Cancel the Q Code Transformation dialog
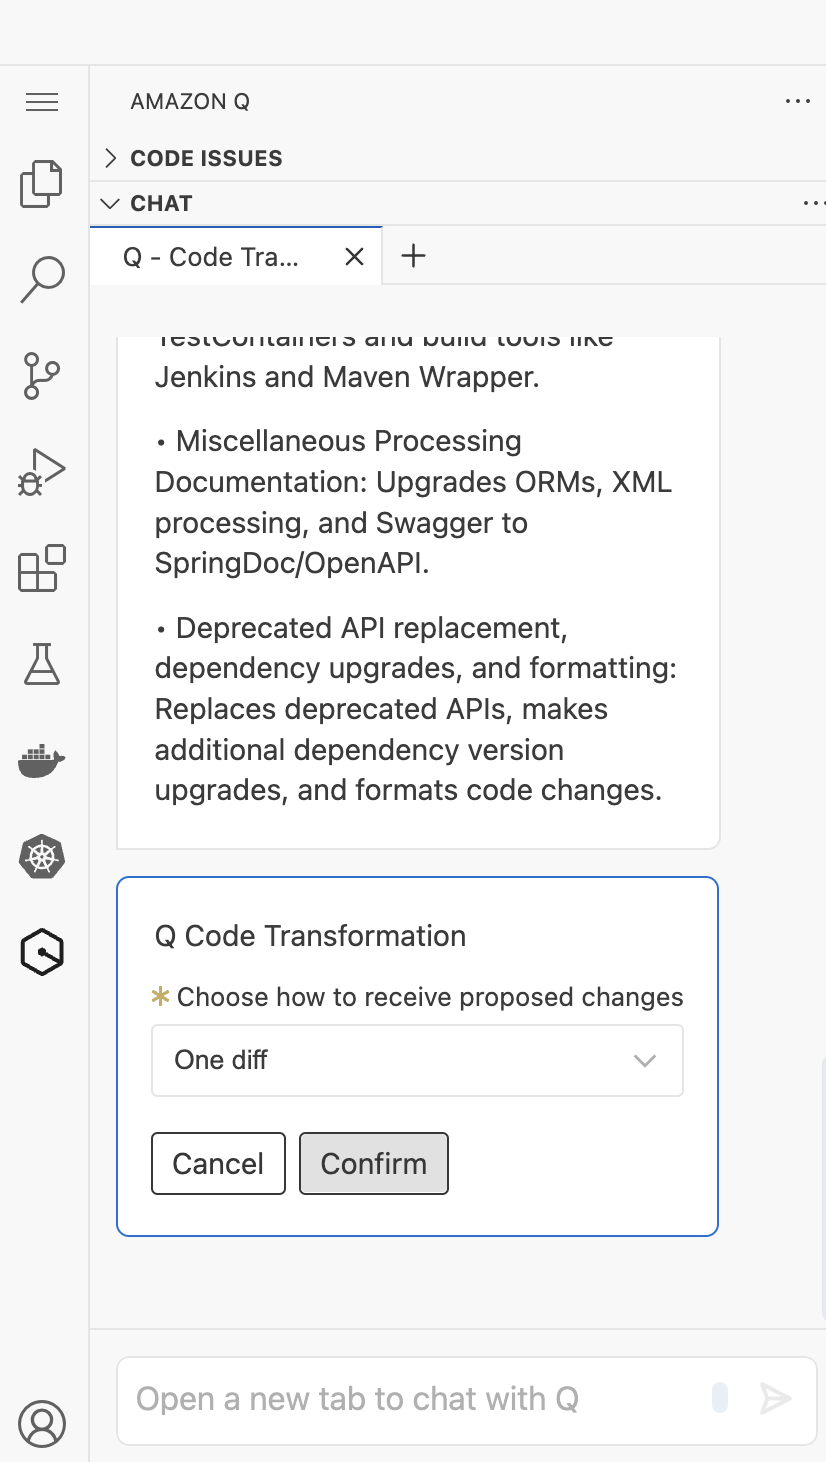Screen dimensions: 826x1462 coord(218,1163)
